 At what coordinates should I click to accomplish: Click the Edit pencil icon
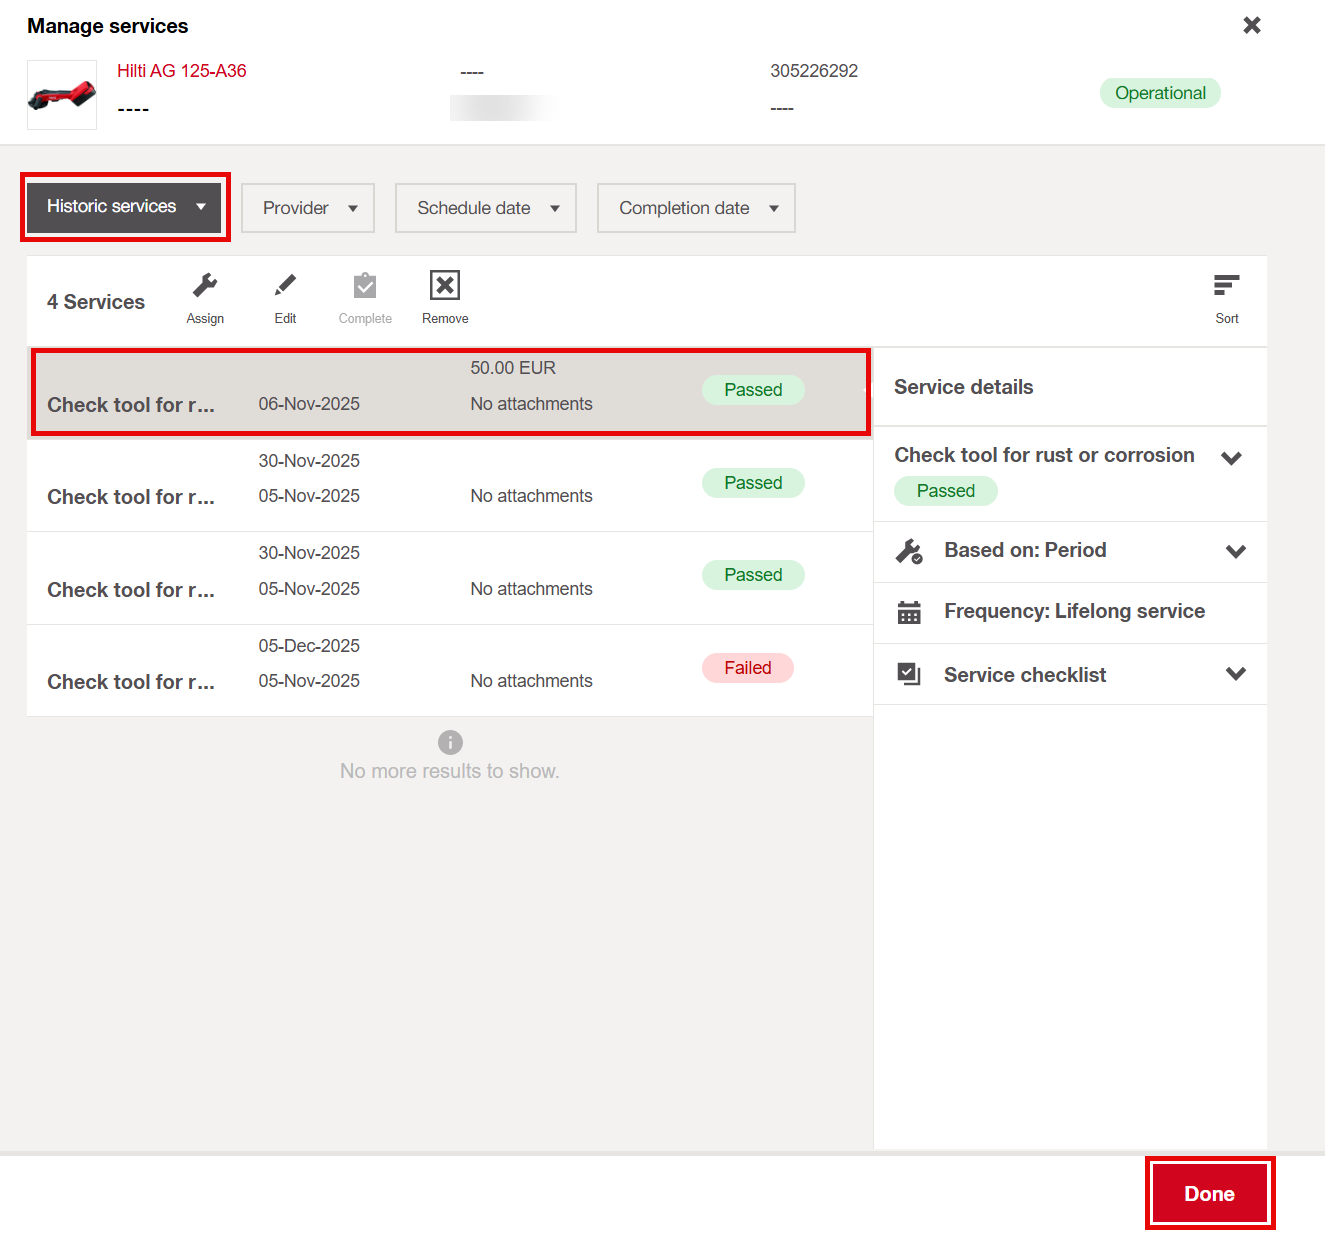point(285,287)
